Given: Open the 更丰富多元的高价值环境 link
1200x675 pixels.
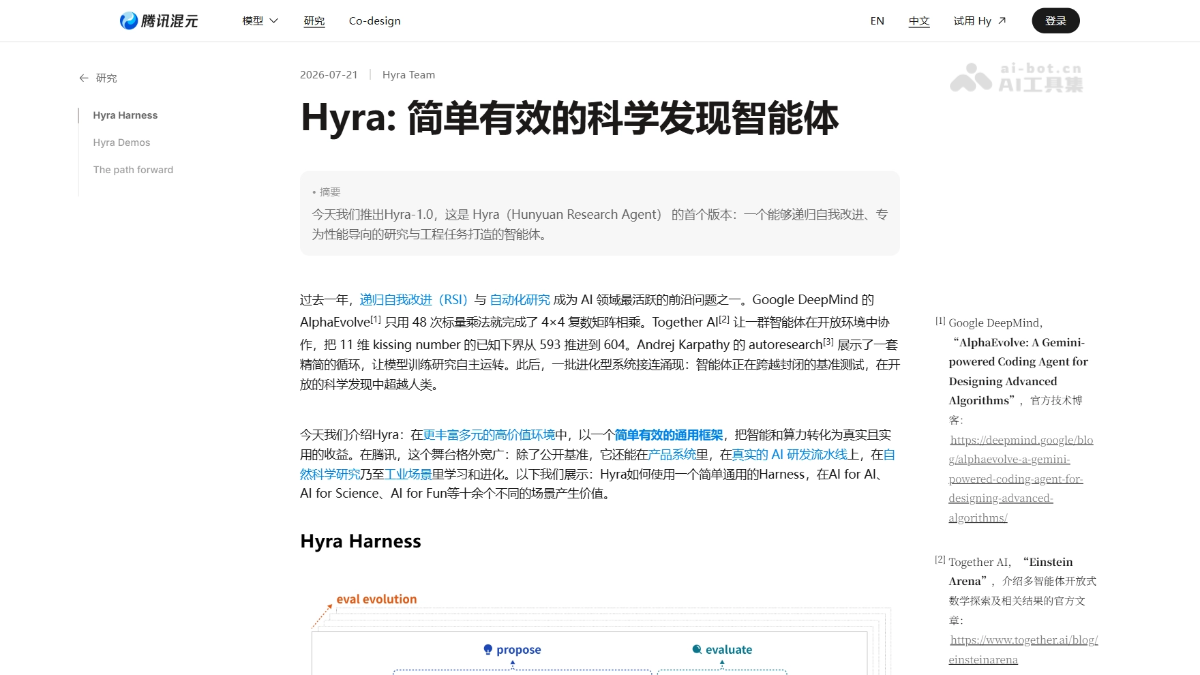Looking at the screenshot, I should [489, 435].
